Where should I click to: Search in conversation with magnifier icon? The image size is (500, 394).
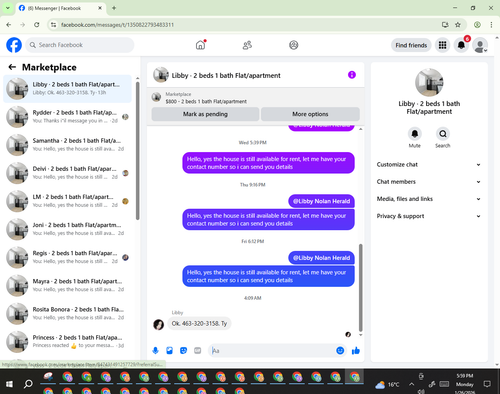[443, 134]
